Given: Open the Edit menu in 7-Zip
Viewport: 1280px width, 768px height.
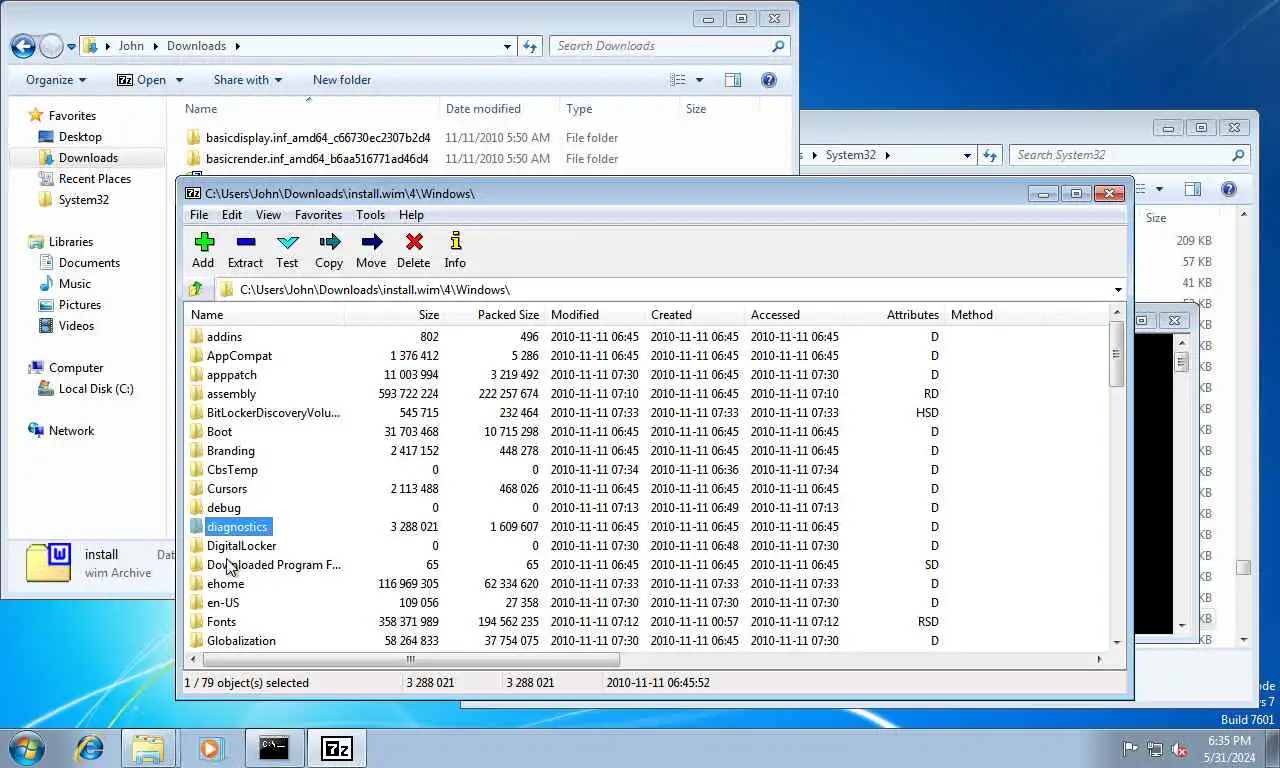Looking at the screenshot, I should [232, 215].
